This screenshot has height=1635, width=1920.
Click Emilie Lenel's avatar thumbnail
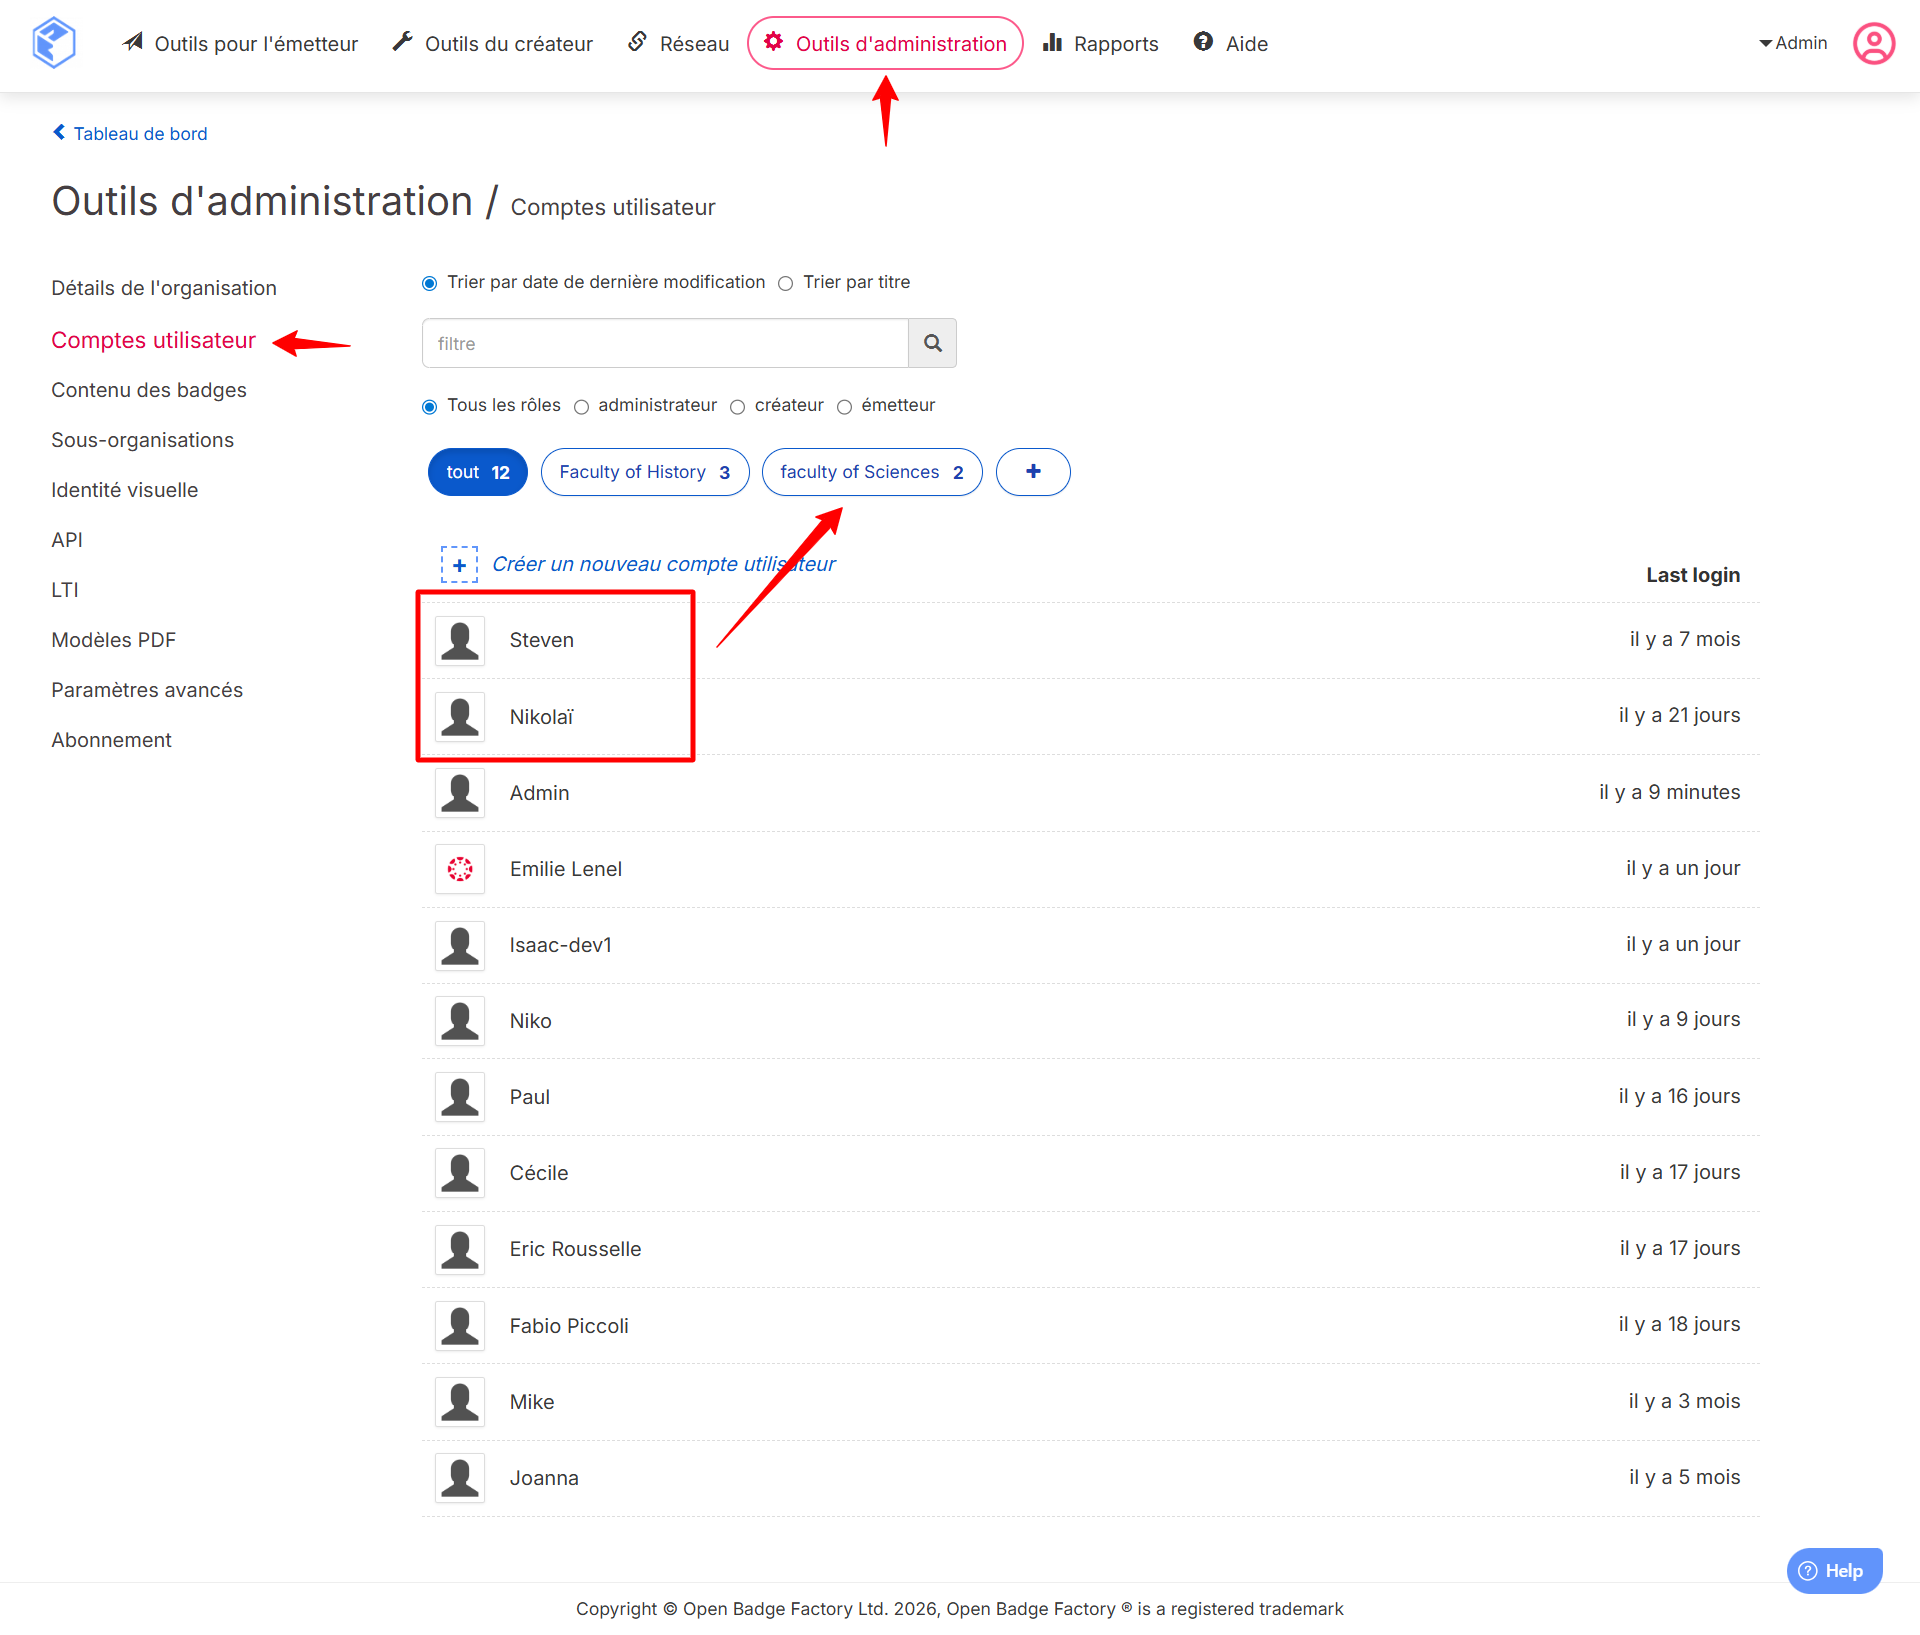[460, 869]
